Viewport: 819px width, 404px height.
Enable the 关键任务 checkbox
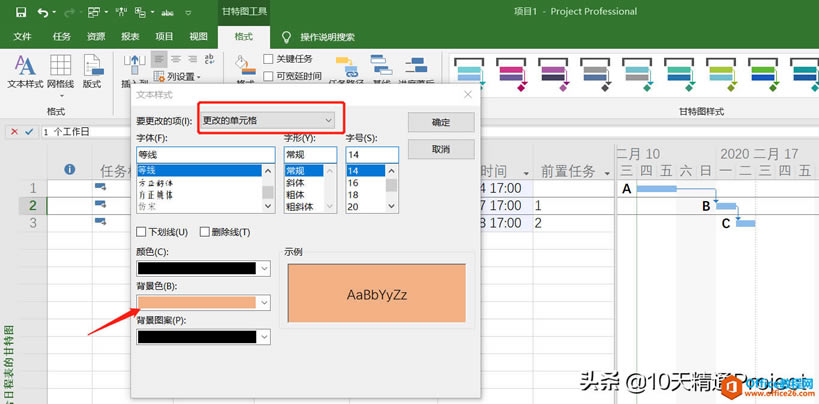[268, 59]
